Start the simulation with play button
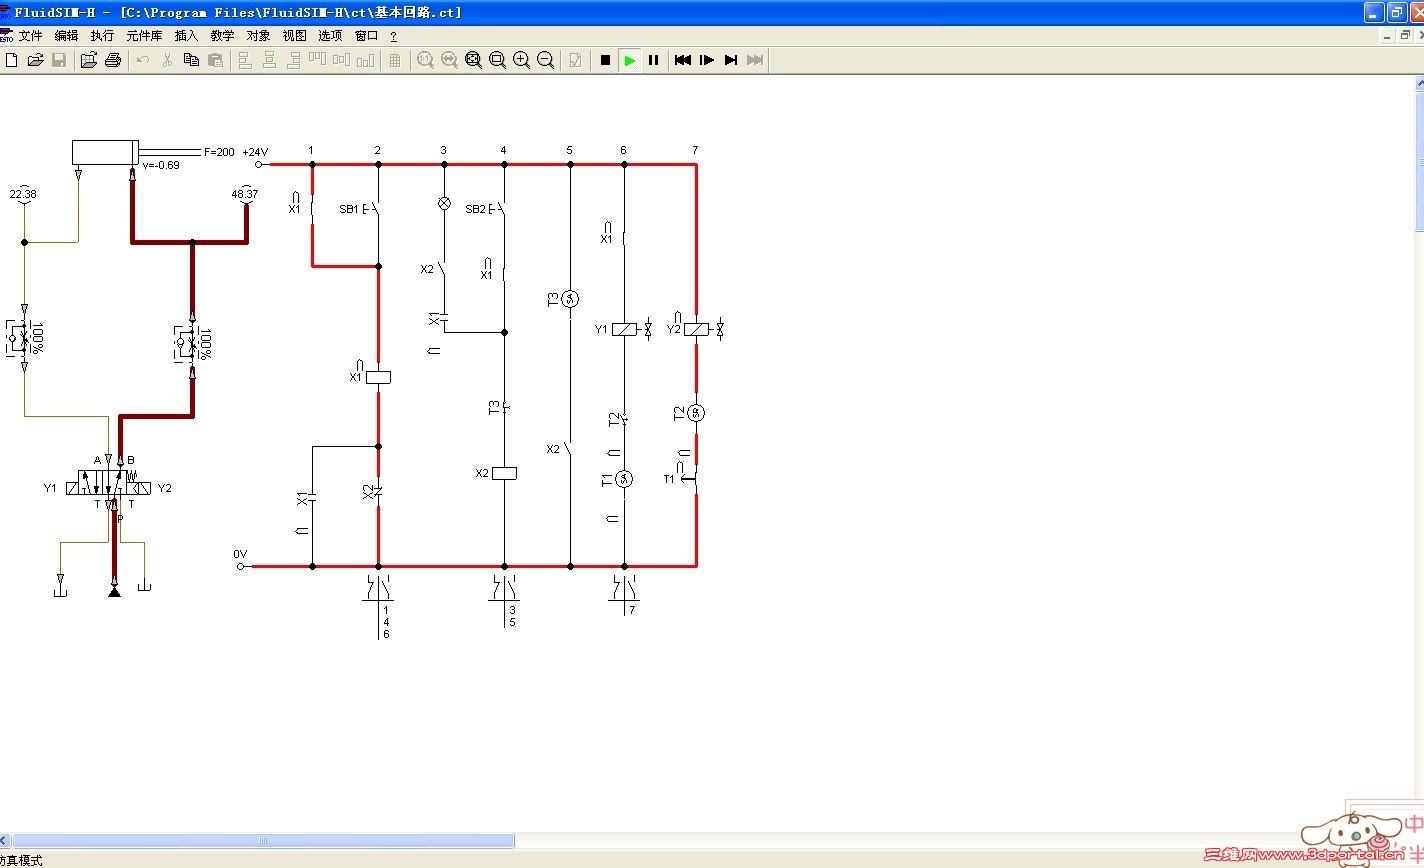 pos(629,60)
